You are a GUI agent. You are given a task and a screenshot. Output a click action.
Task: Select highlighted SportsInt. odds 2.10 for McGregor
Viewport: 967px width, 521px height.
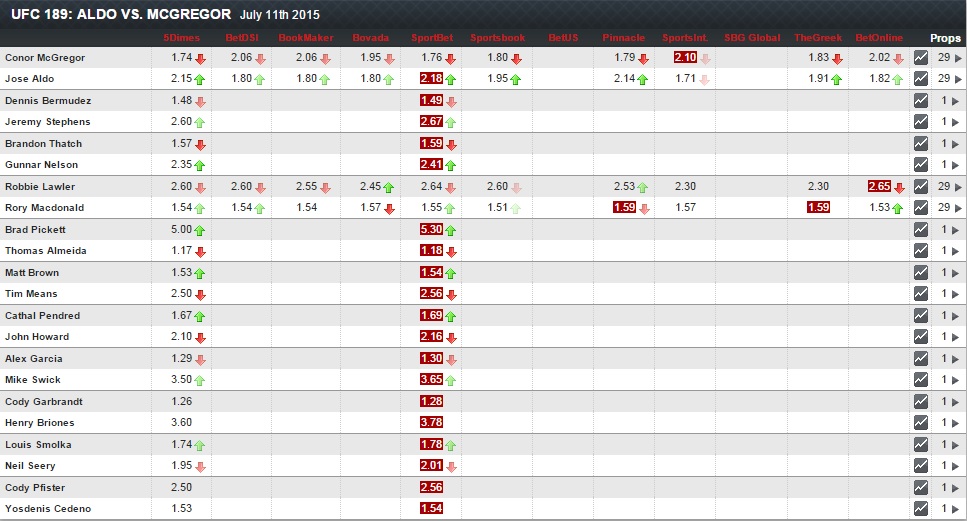click(685, 57)
